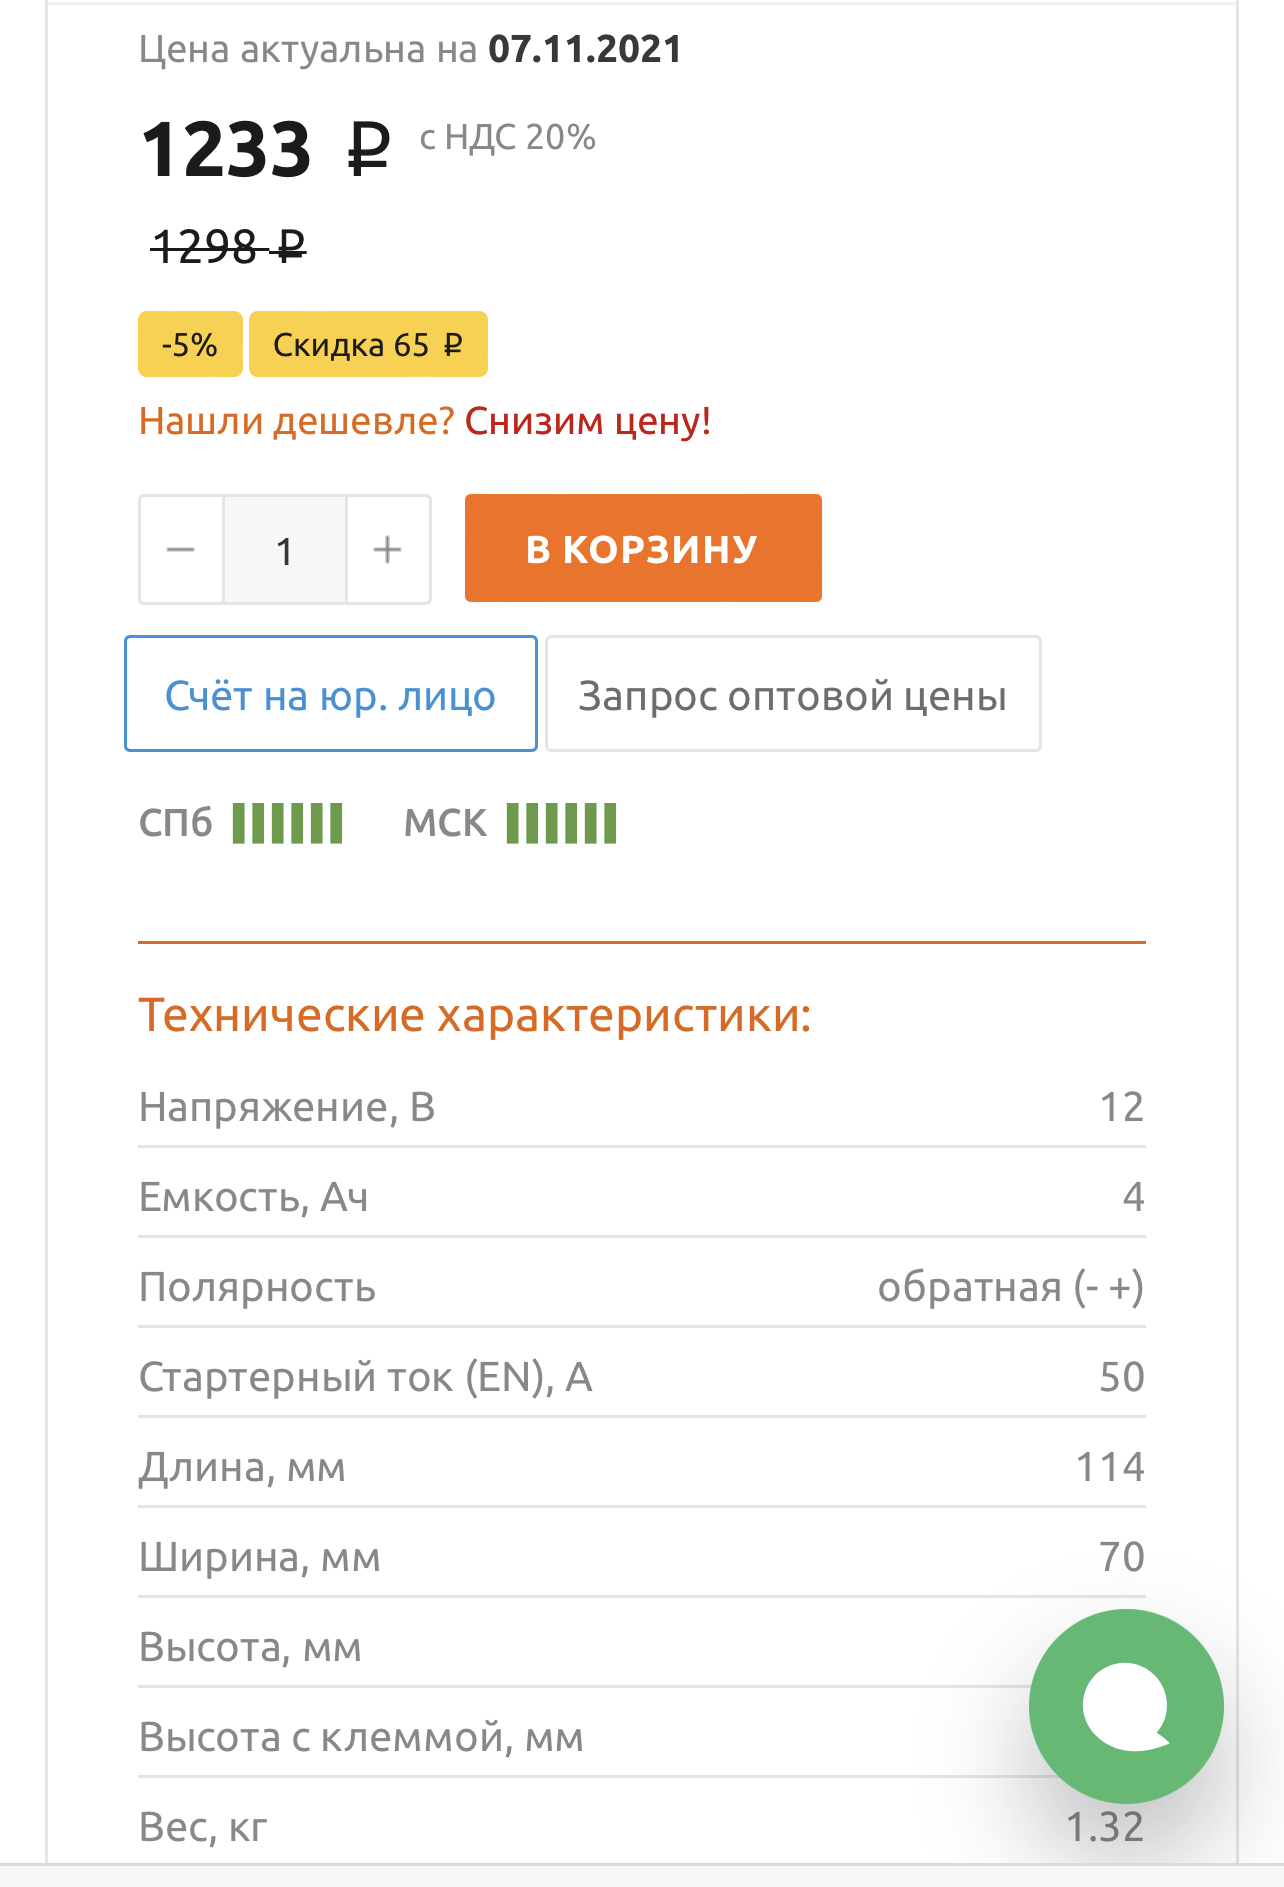The width and height of the screenshot is (1284, 1887).
Task: Click the «Емкость, Ач» specification row
Action: pyautogui.click(x=640, y=1197)
